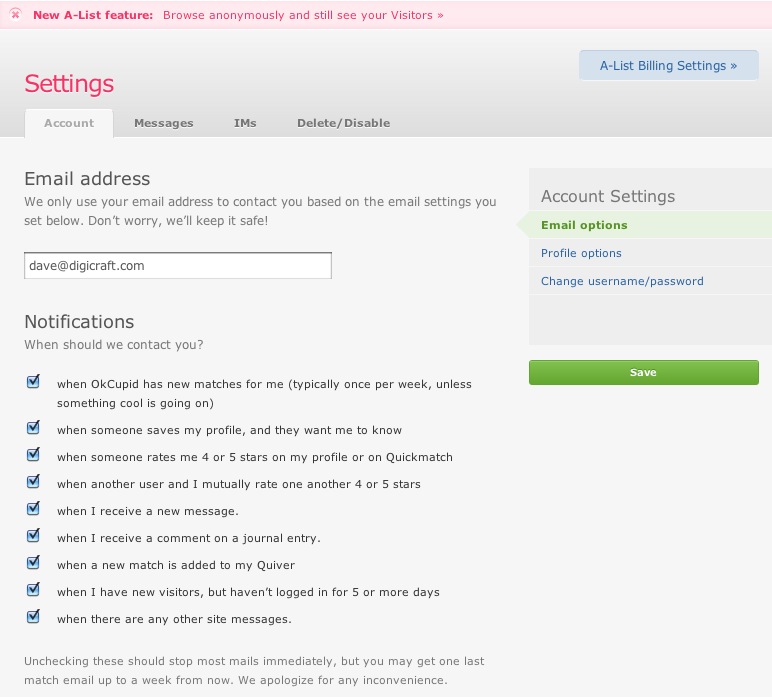Click 'when there are any other site messages.' label
The width and height of the screenshot is (772, 697).
click(x=174, y=619)
